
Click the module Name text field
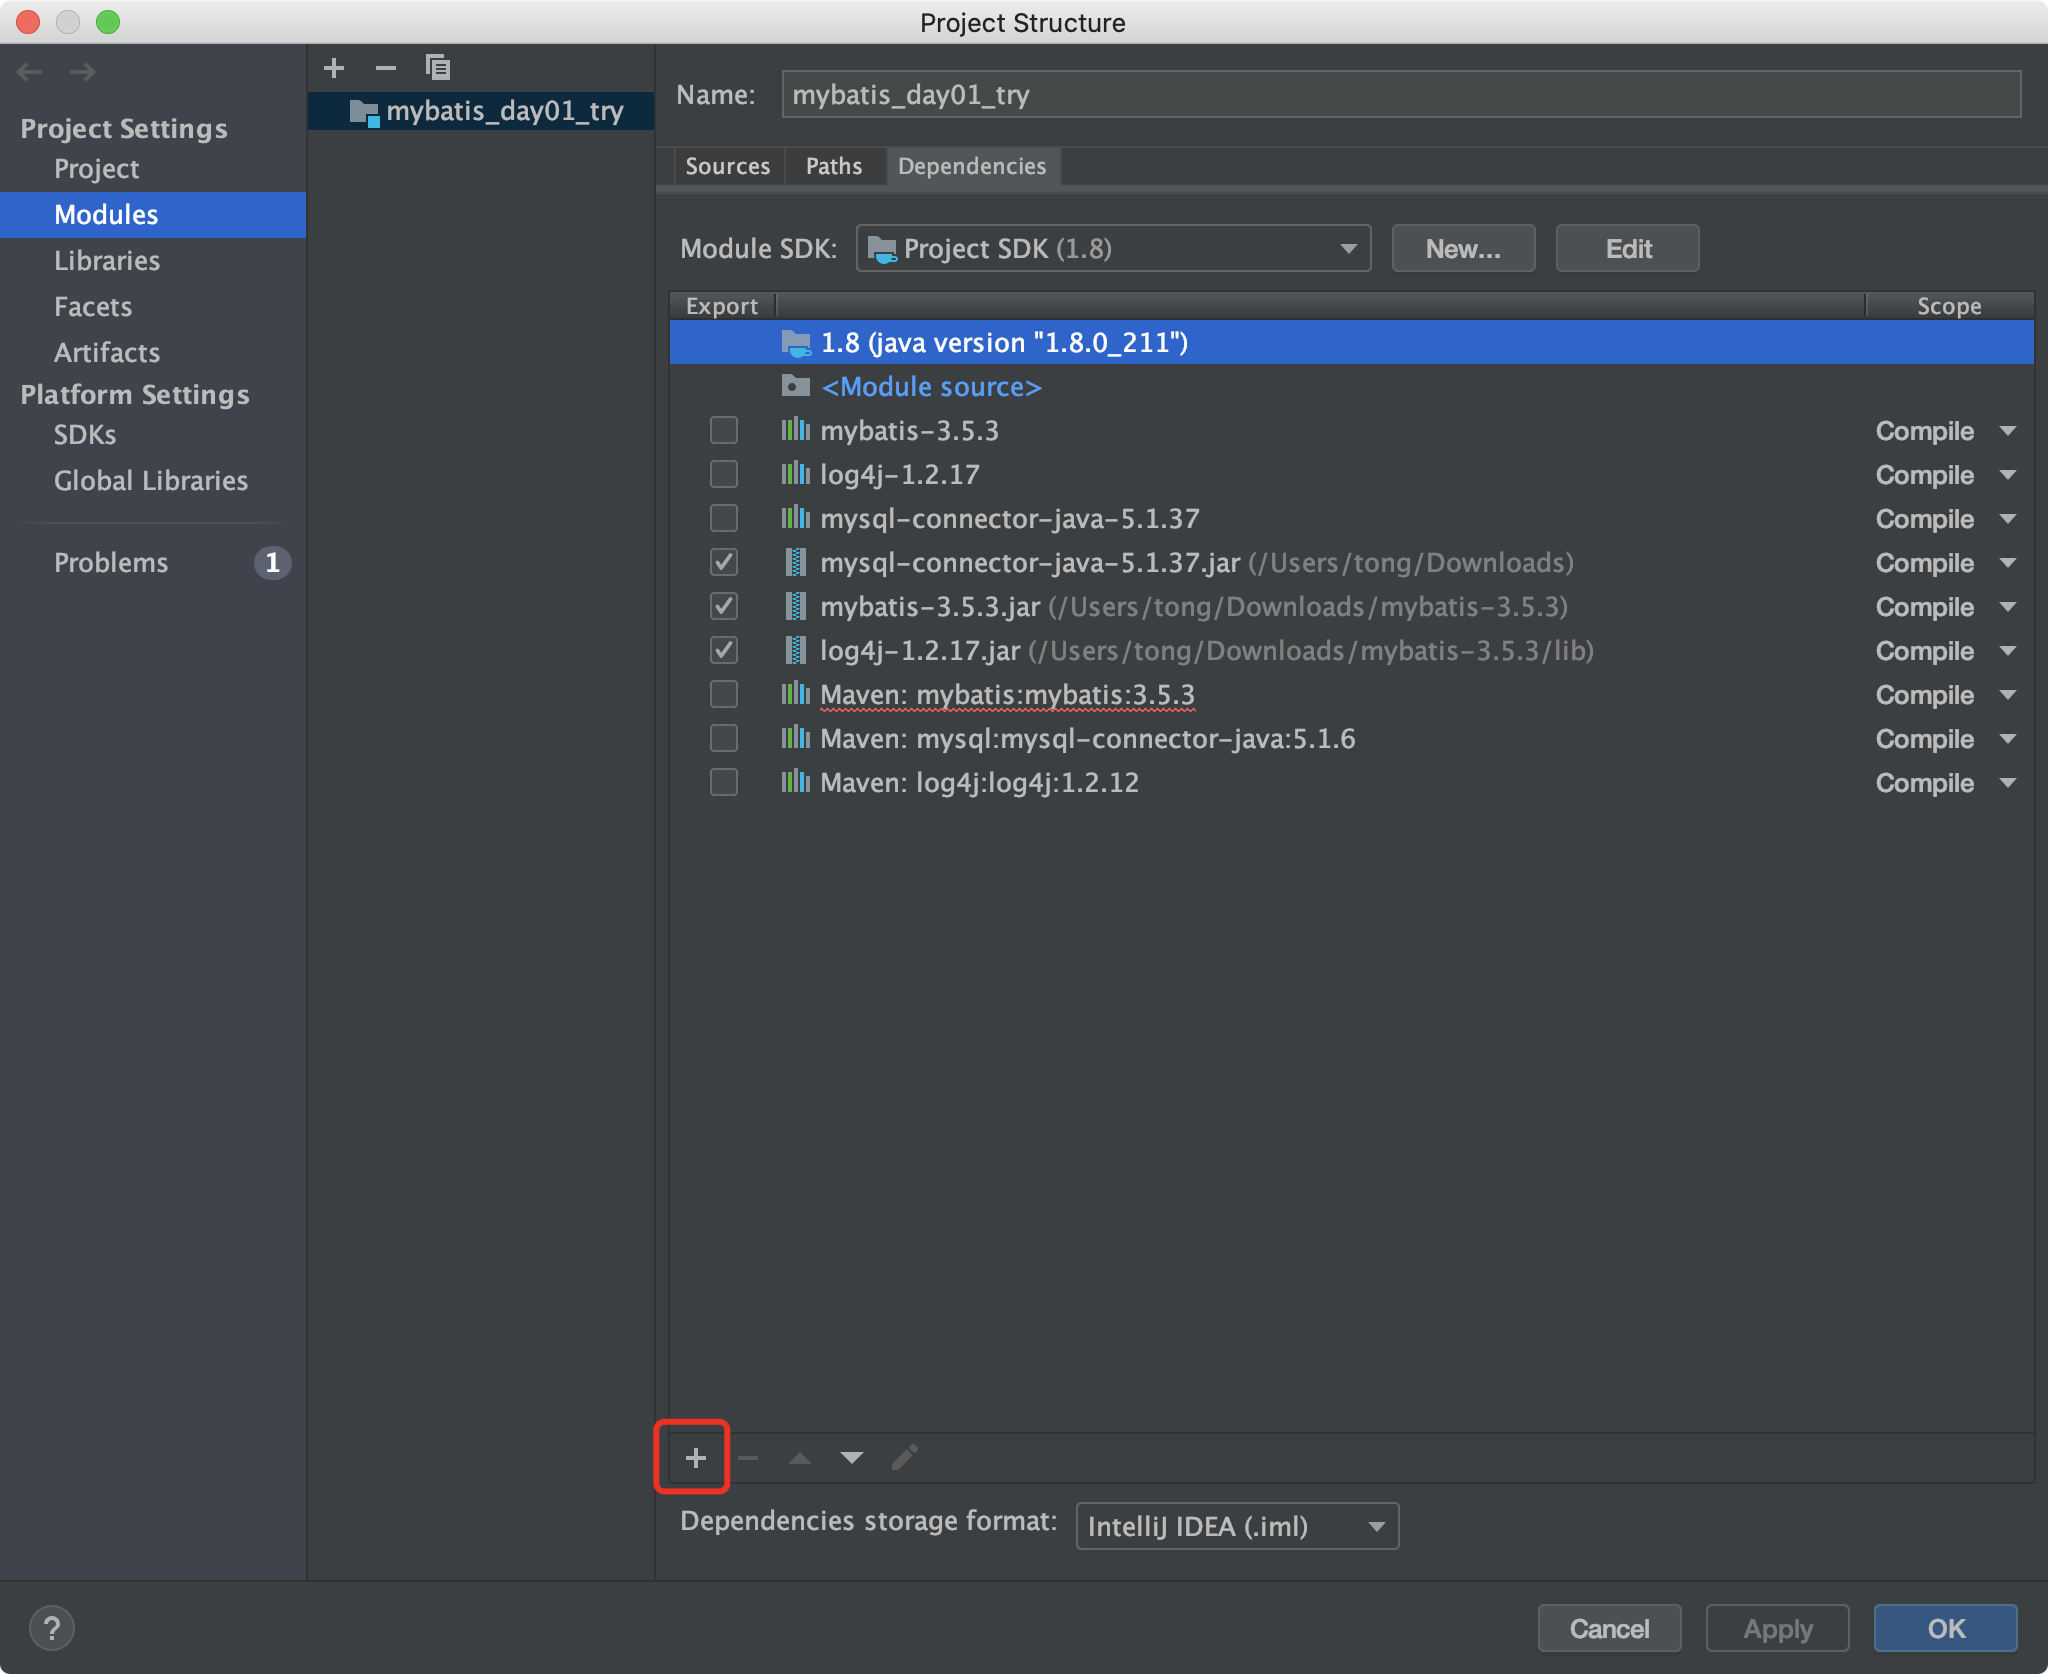click(1400, 95)
